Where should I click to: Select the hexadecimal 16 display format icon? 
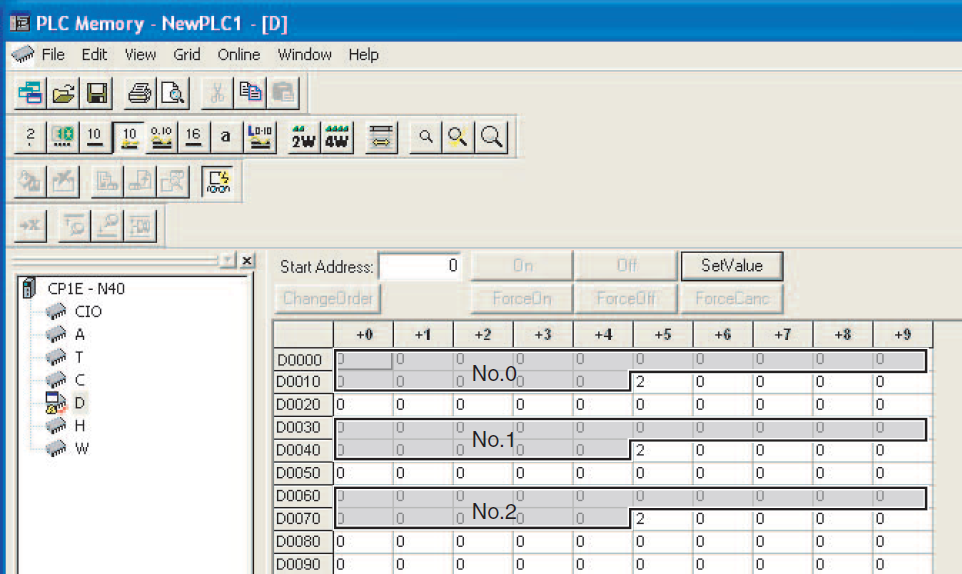(x=193, y=136)
